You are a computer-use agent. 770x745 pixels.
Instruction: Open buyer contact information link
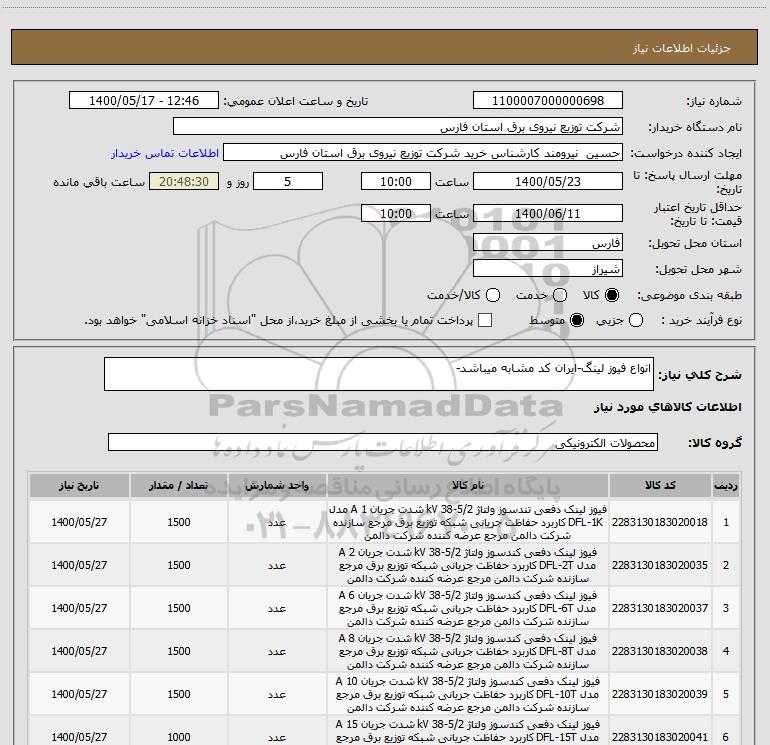pyautogui.click(x=165, y=153)
